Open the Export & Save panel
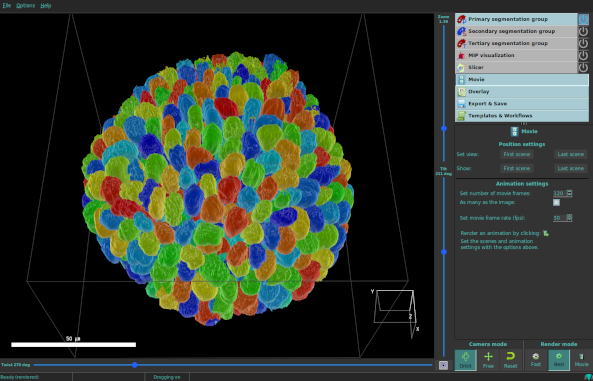 point(522,104)
